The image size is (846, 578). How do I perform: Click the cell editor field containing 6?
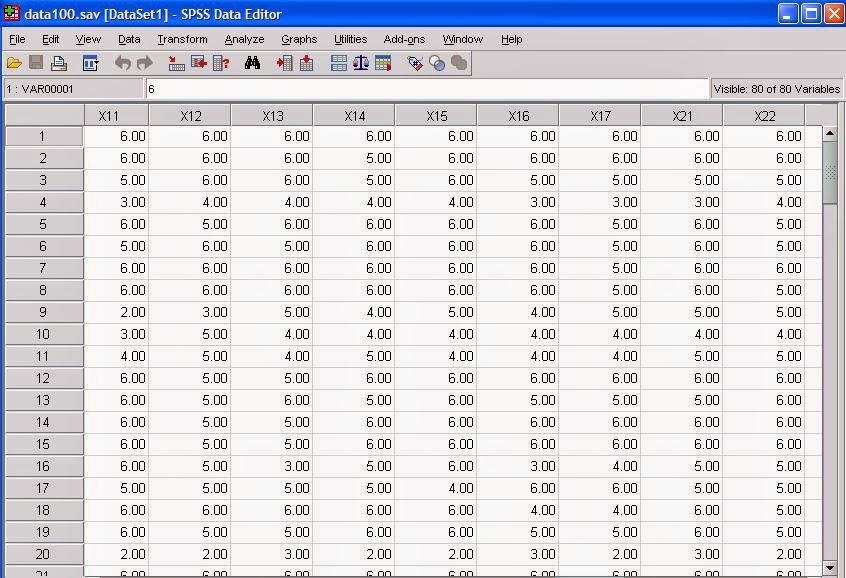(427, 89)
